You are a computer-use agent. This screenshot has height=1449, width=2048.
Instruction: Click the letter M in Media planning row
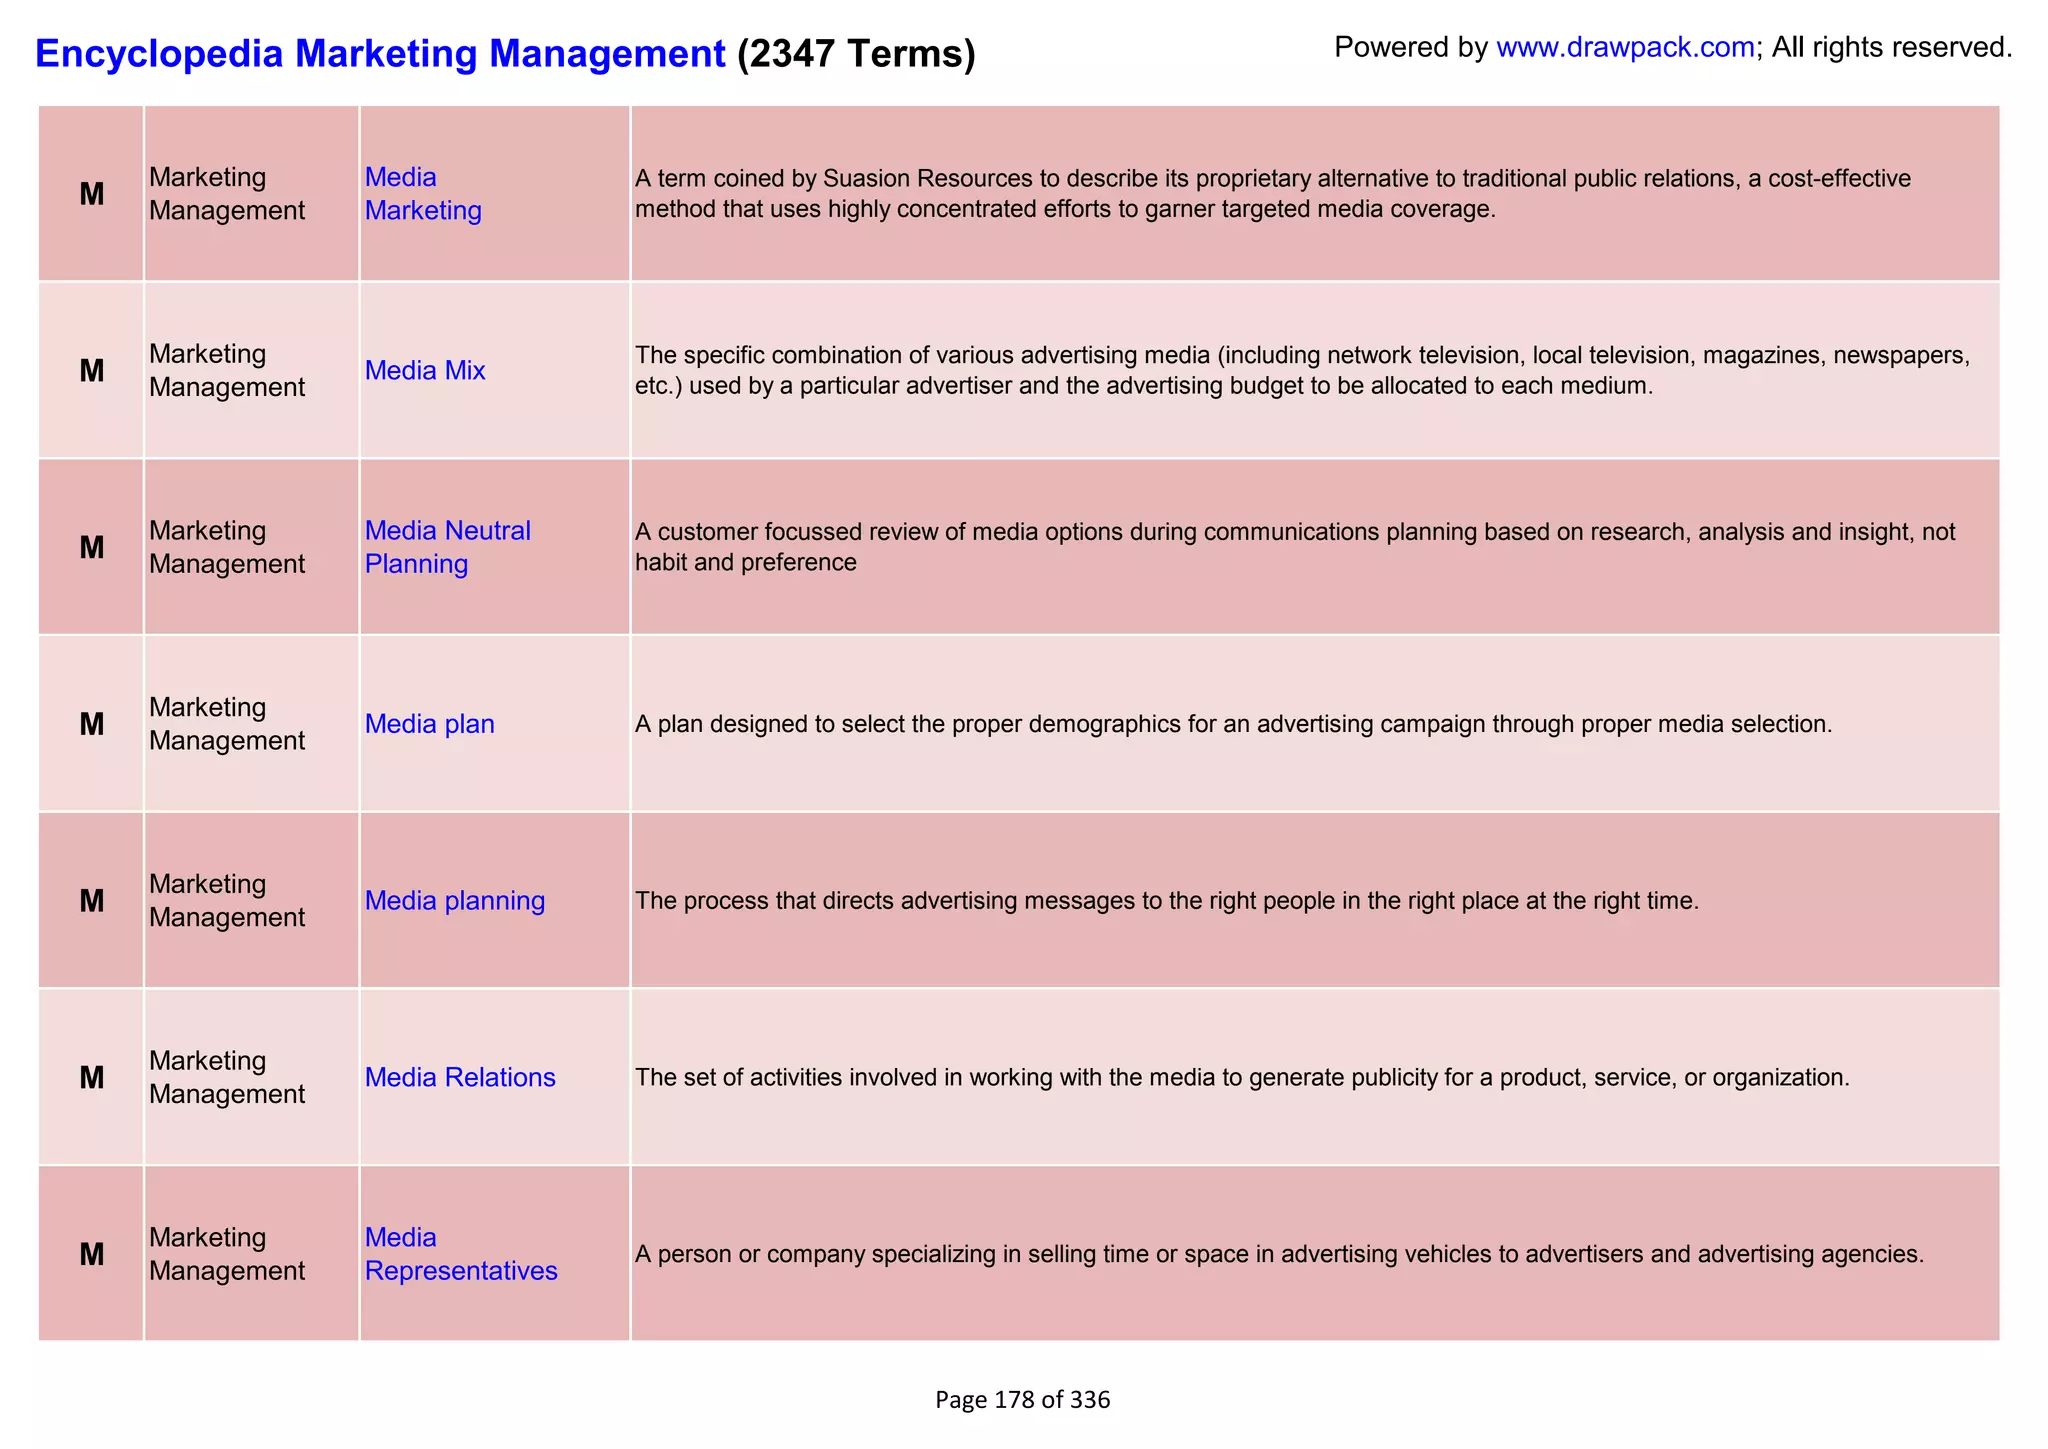92,901
